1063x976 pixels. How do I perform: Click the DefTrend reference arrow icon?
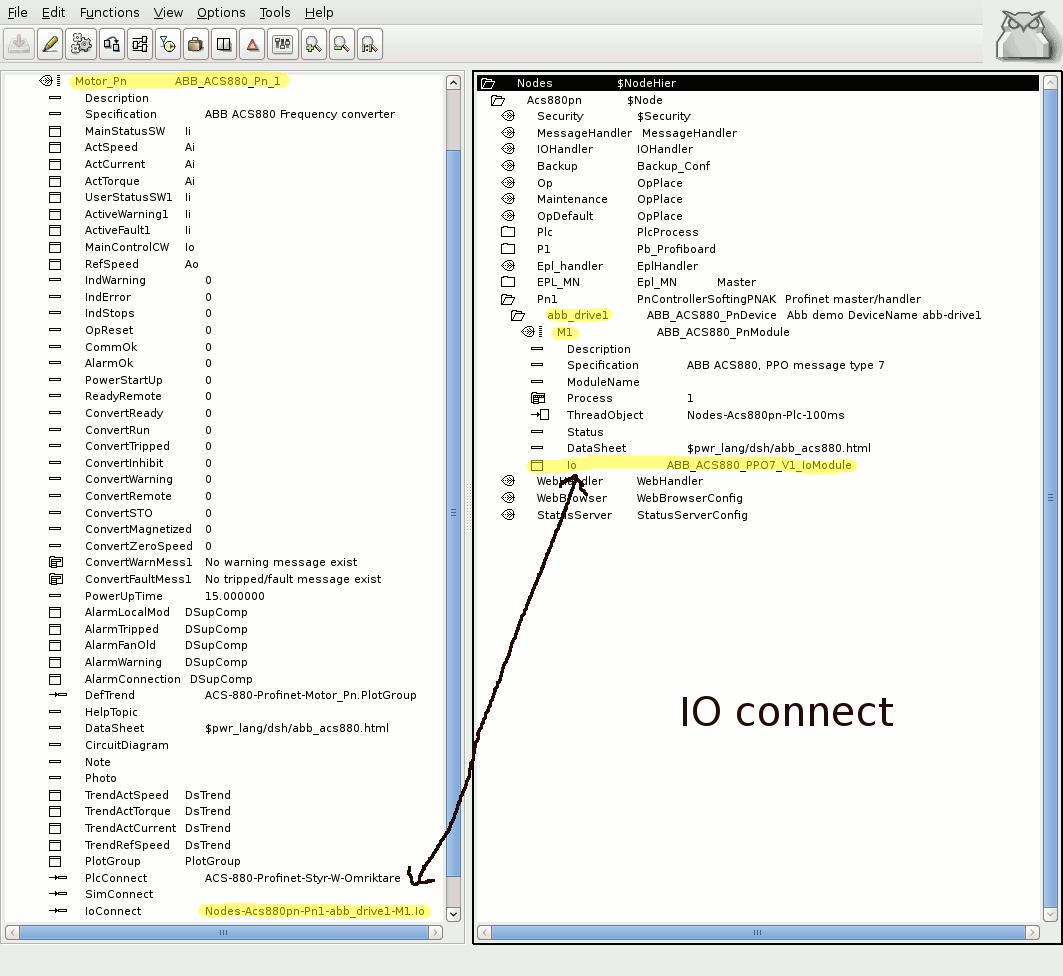(x=58, y=695)
